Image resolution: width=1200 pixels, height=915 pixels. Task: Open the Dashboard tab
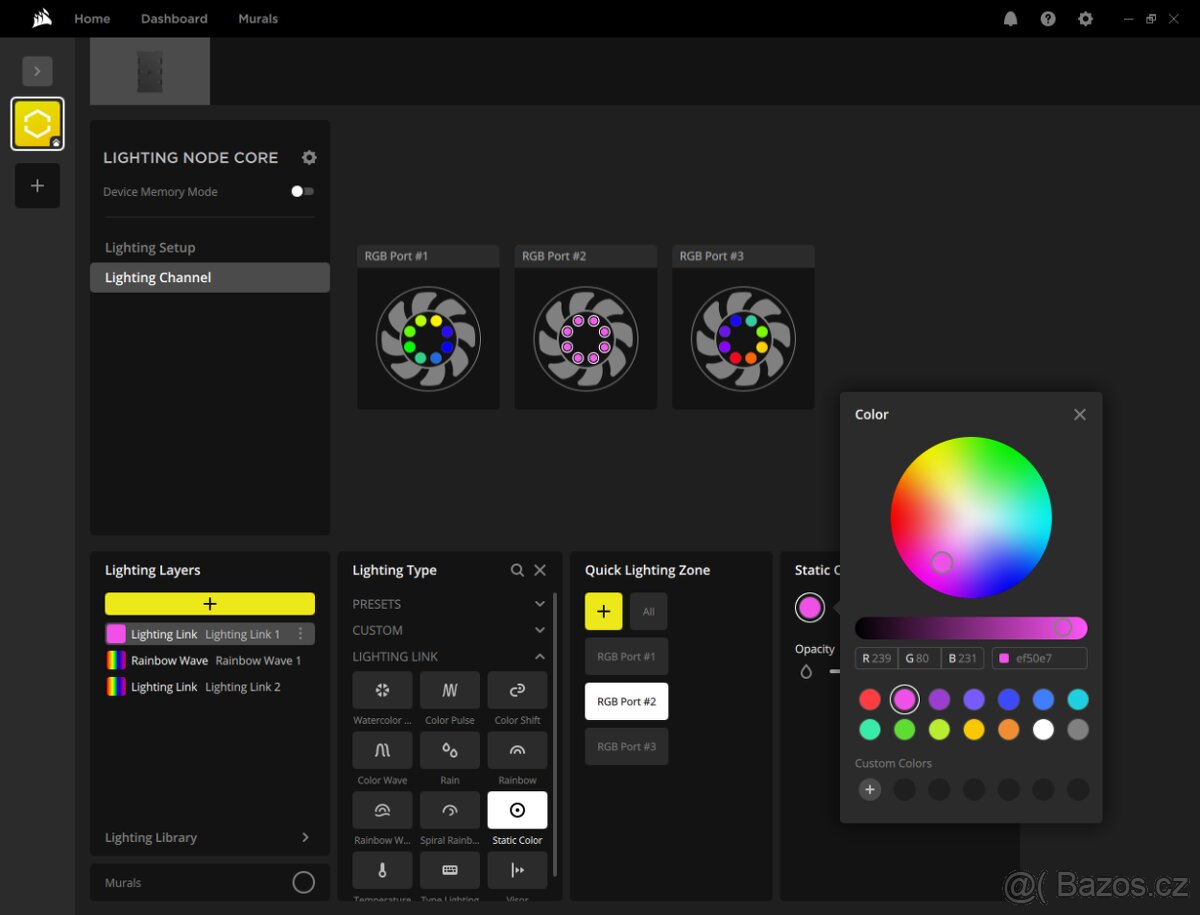[174, 19]
